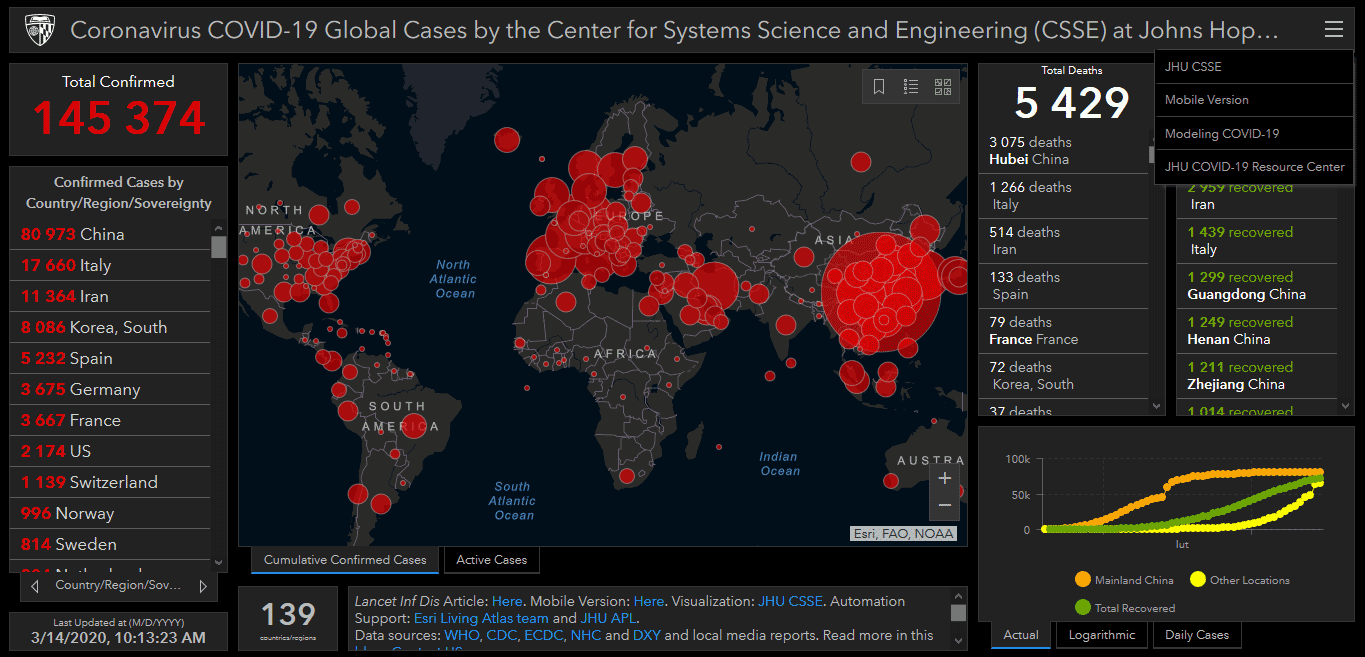Click scroll-down arrow in confirmed cases list
This screenshot has height=657, width=1365.
[219, 565]
